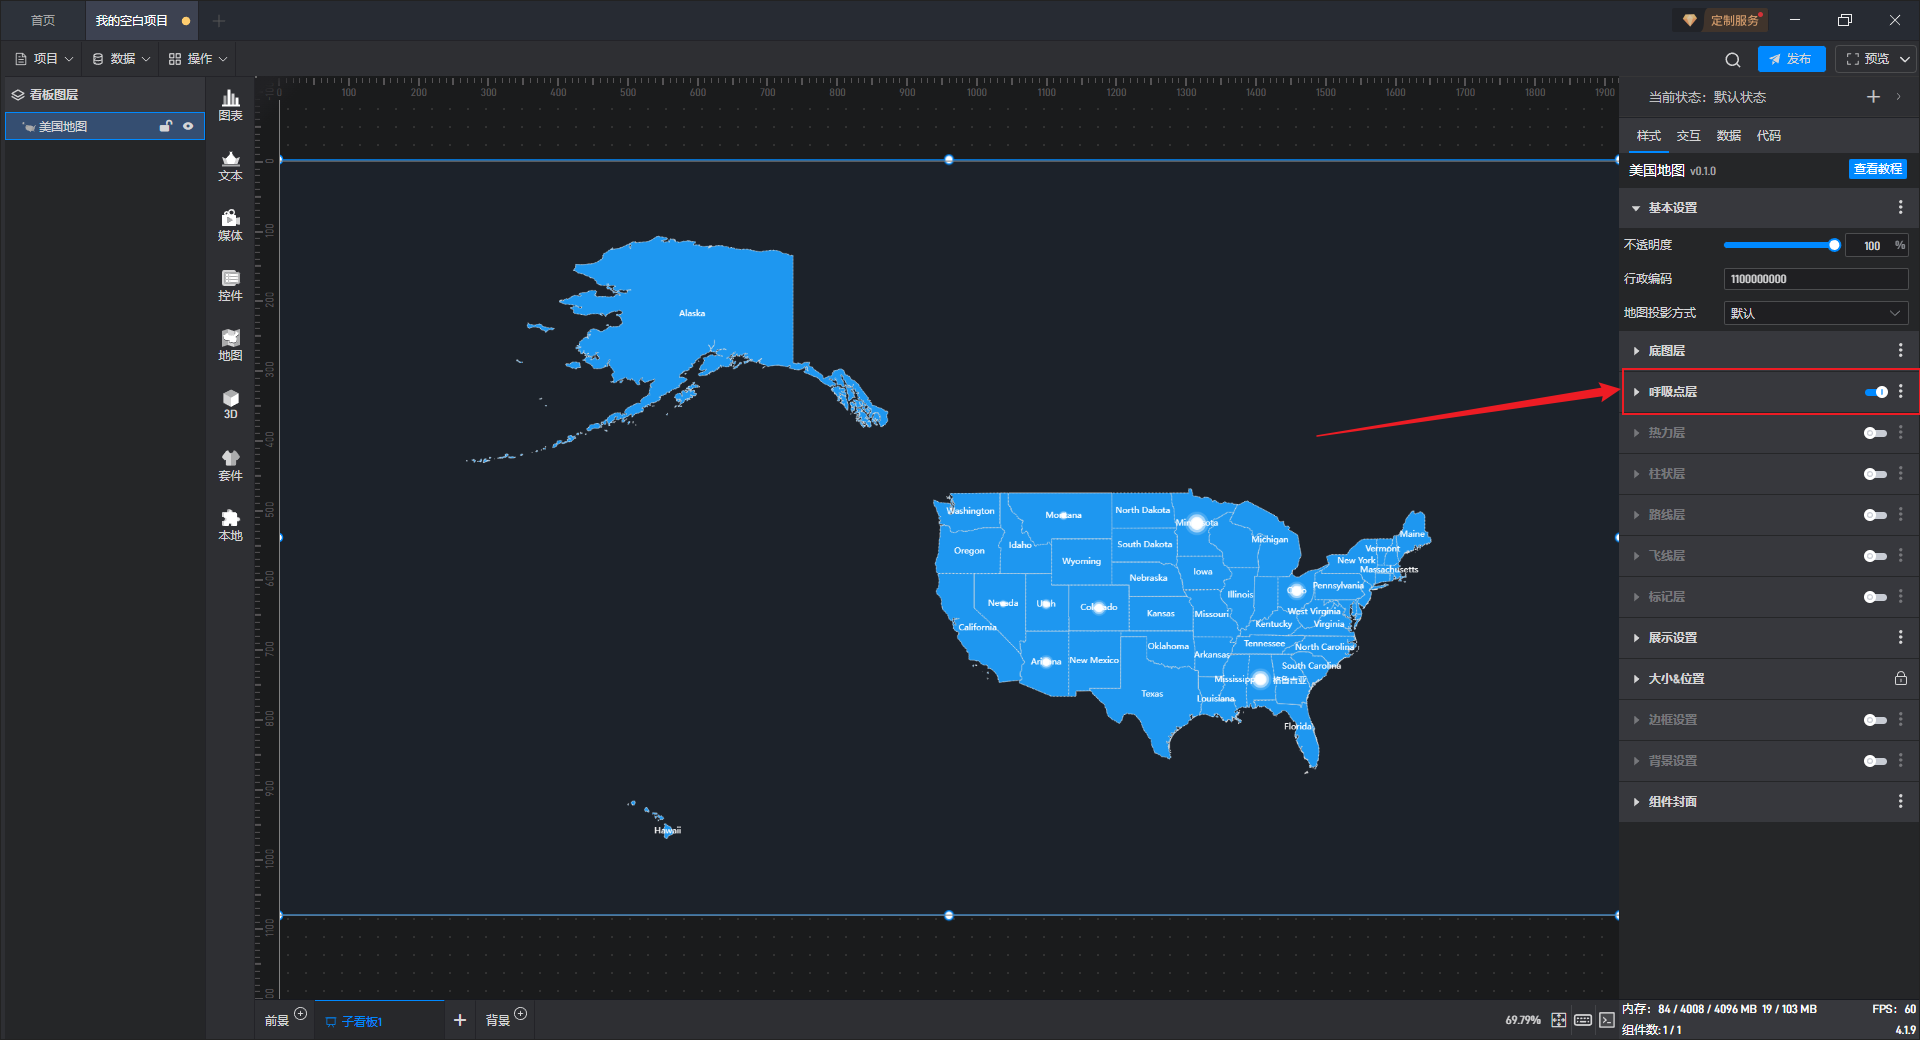The height and width of the screenshot is (1040, 1920).
Task: Select the 美国地图 layer row
Action: point(105,126)
